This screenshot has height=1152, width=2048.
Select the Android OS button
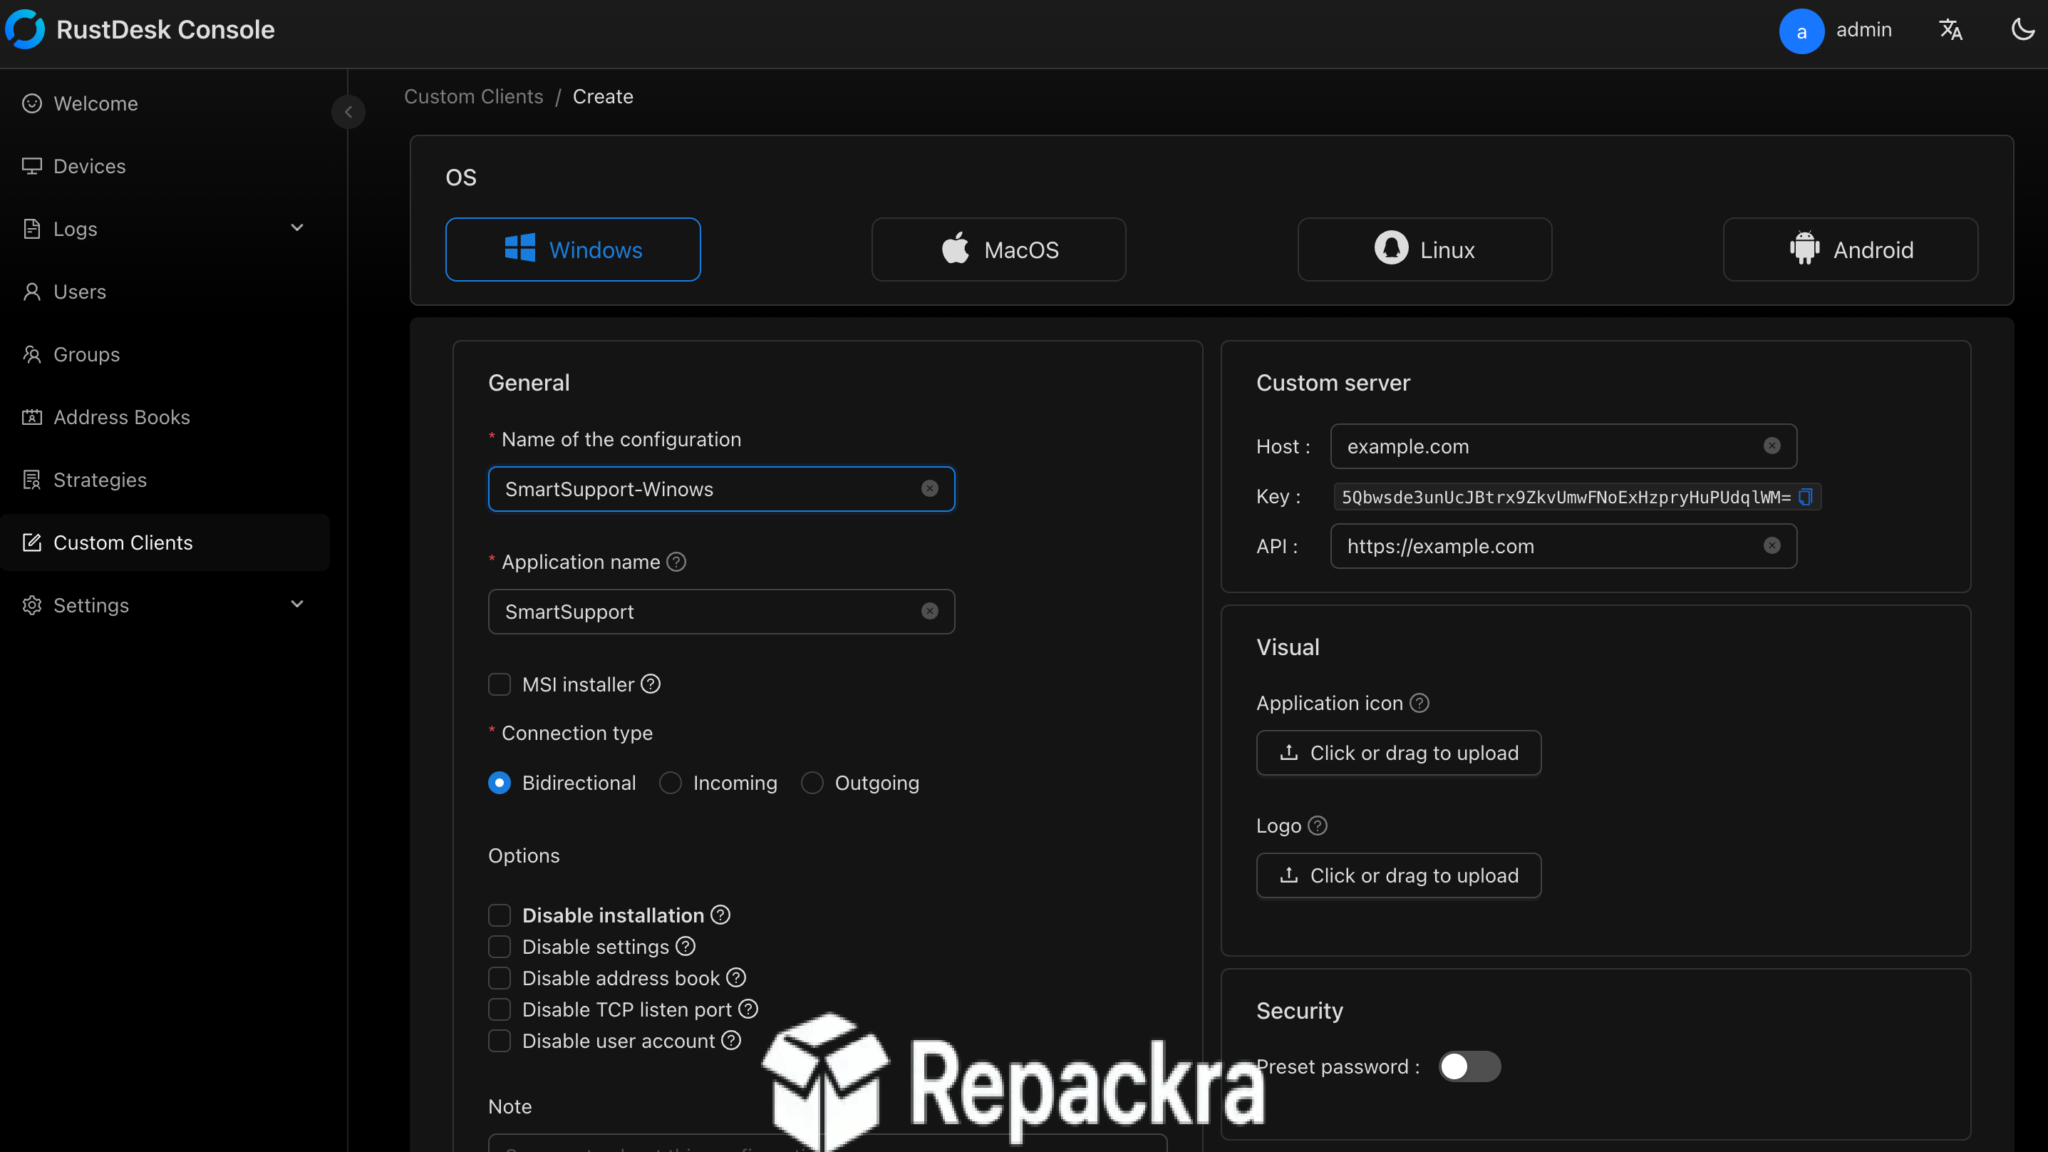point(1851,250)
